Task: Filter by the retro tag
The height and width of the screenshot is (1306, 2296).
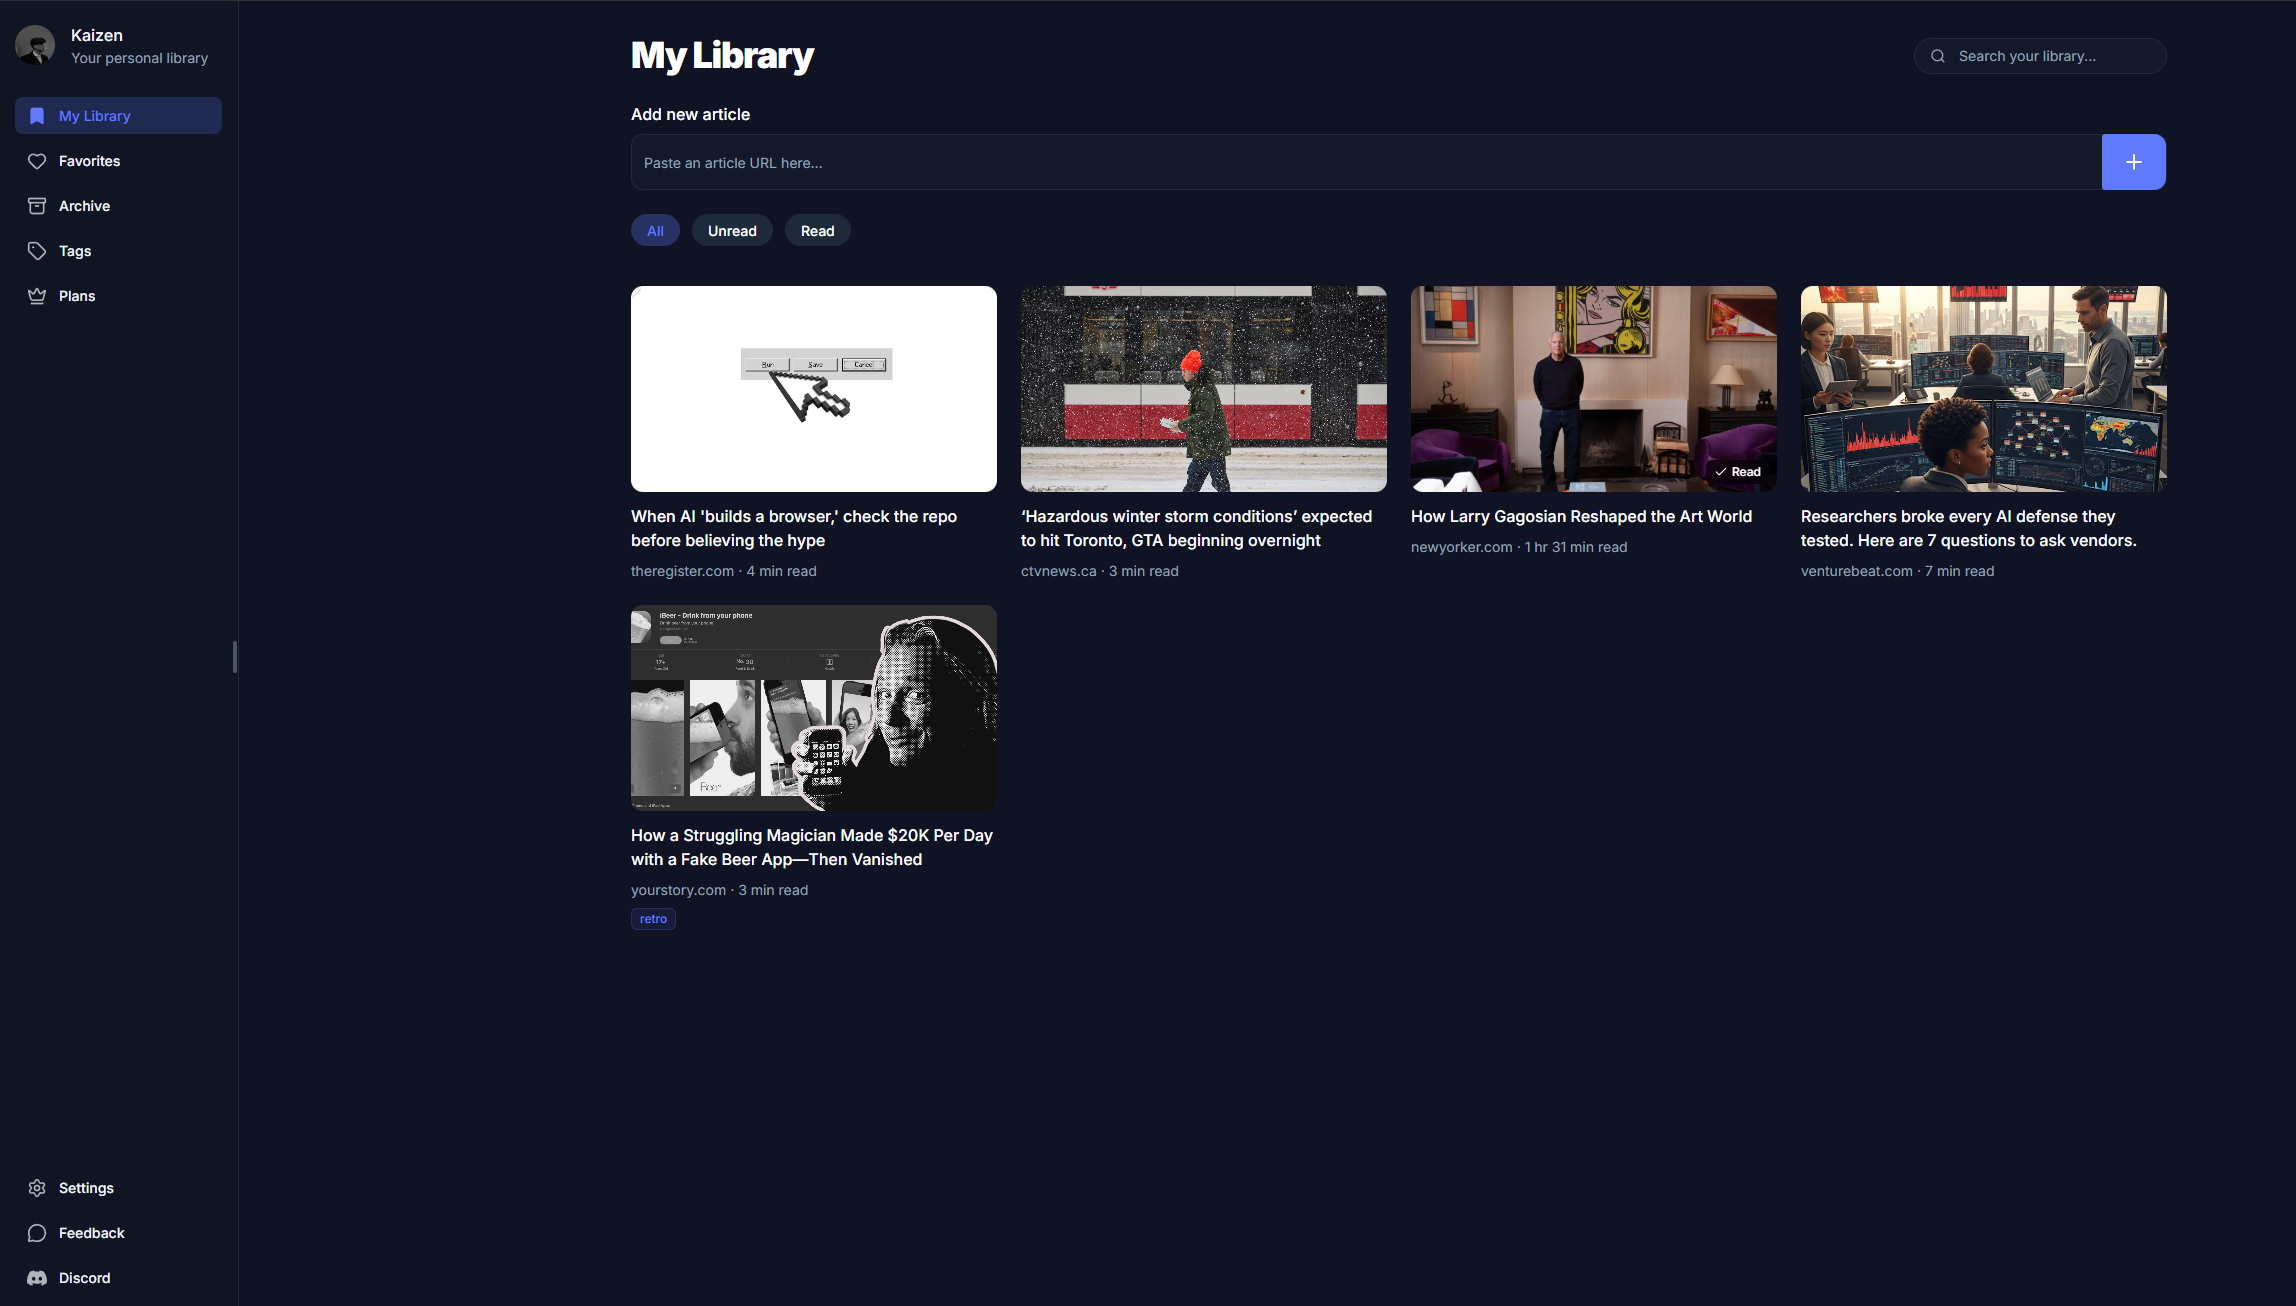Action: [x=652, y=918]
